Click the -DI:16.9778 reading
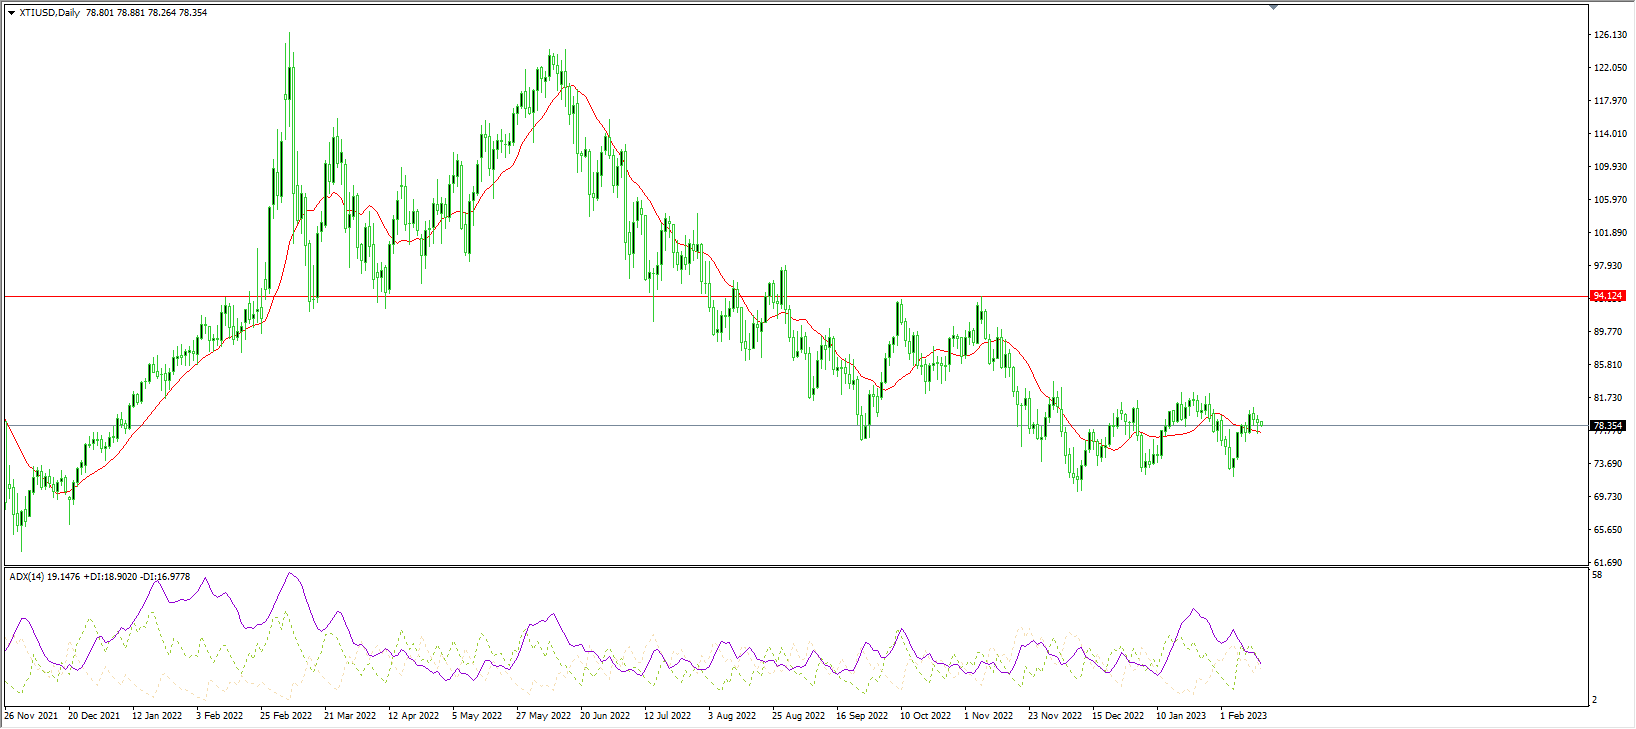 [x=165, y=577]
